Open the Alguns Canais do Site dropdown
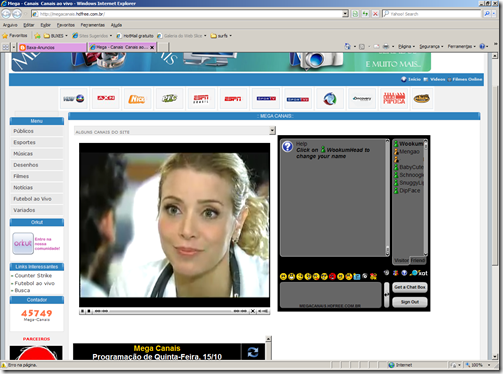The height and width of the screenshot is (374, 503). 273,131
